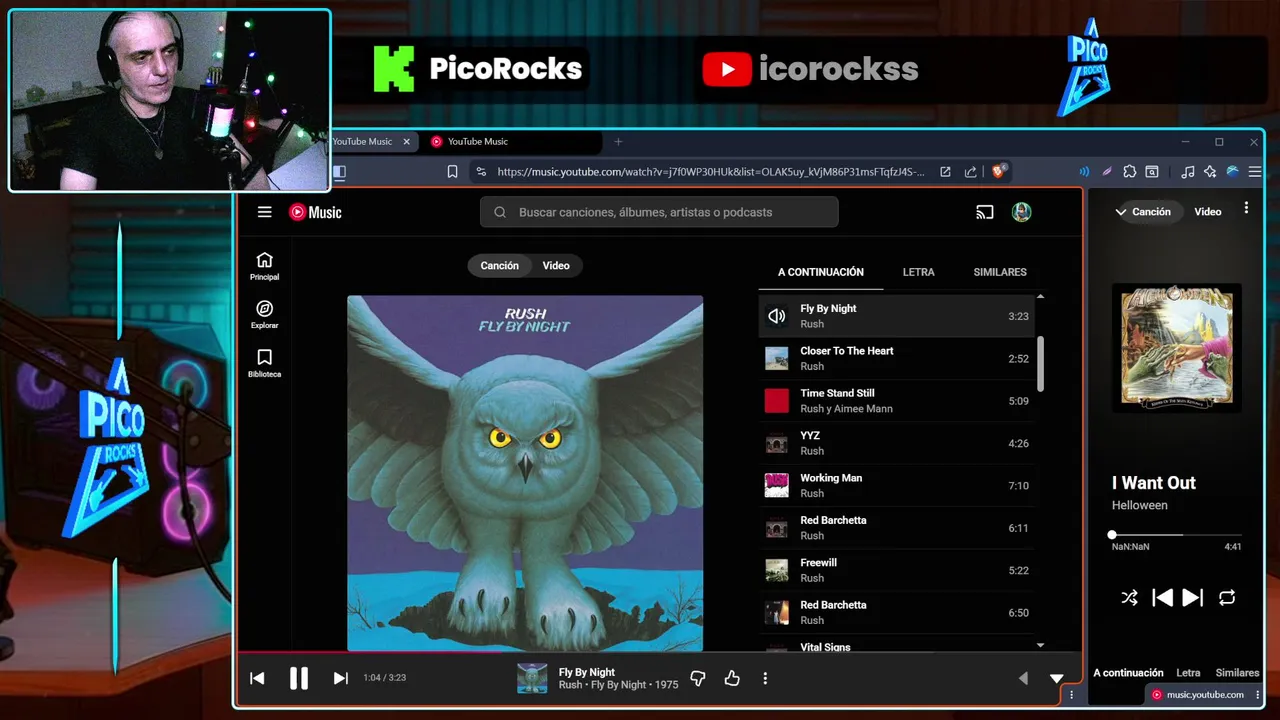This screenshot has height=720, width=1280.
Task: Open the LETRA tab
Action: tap(919, 272)
